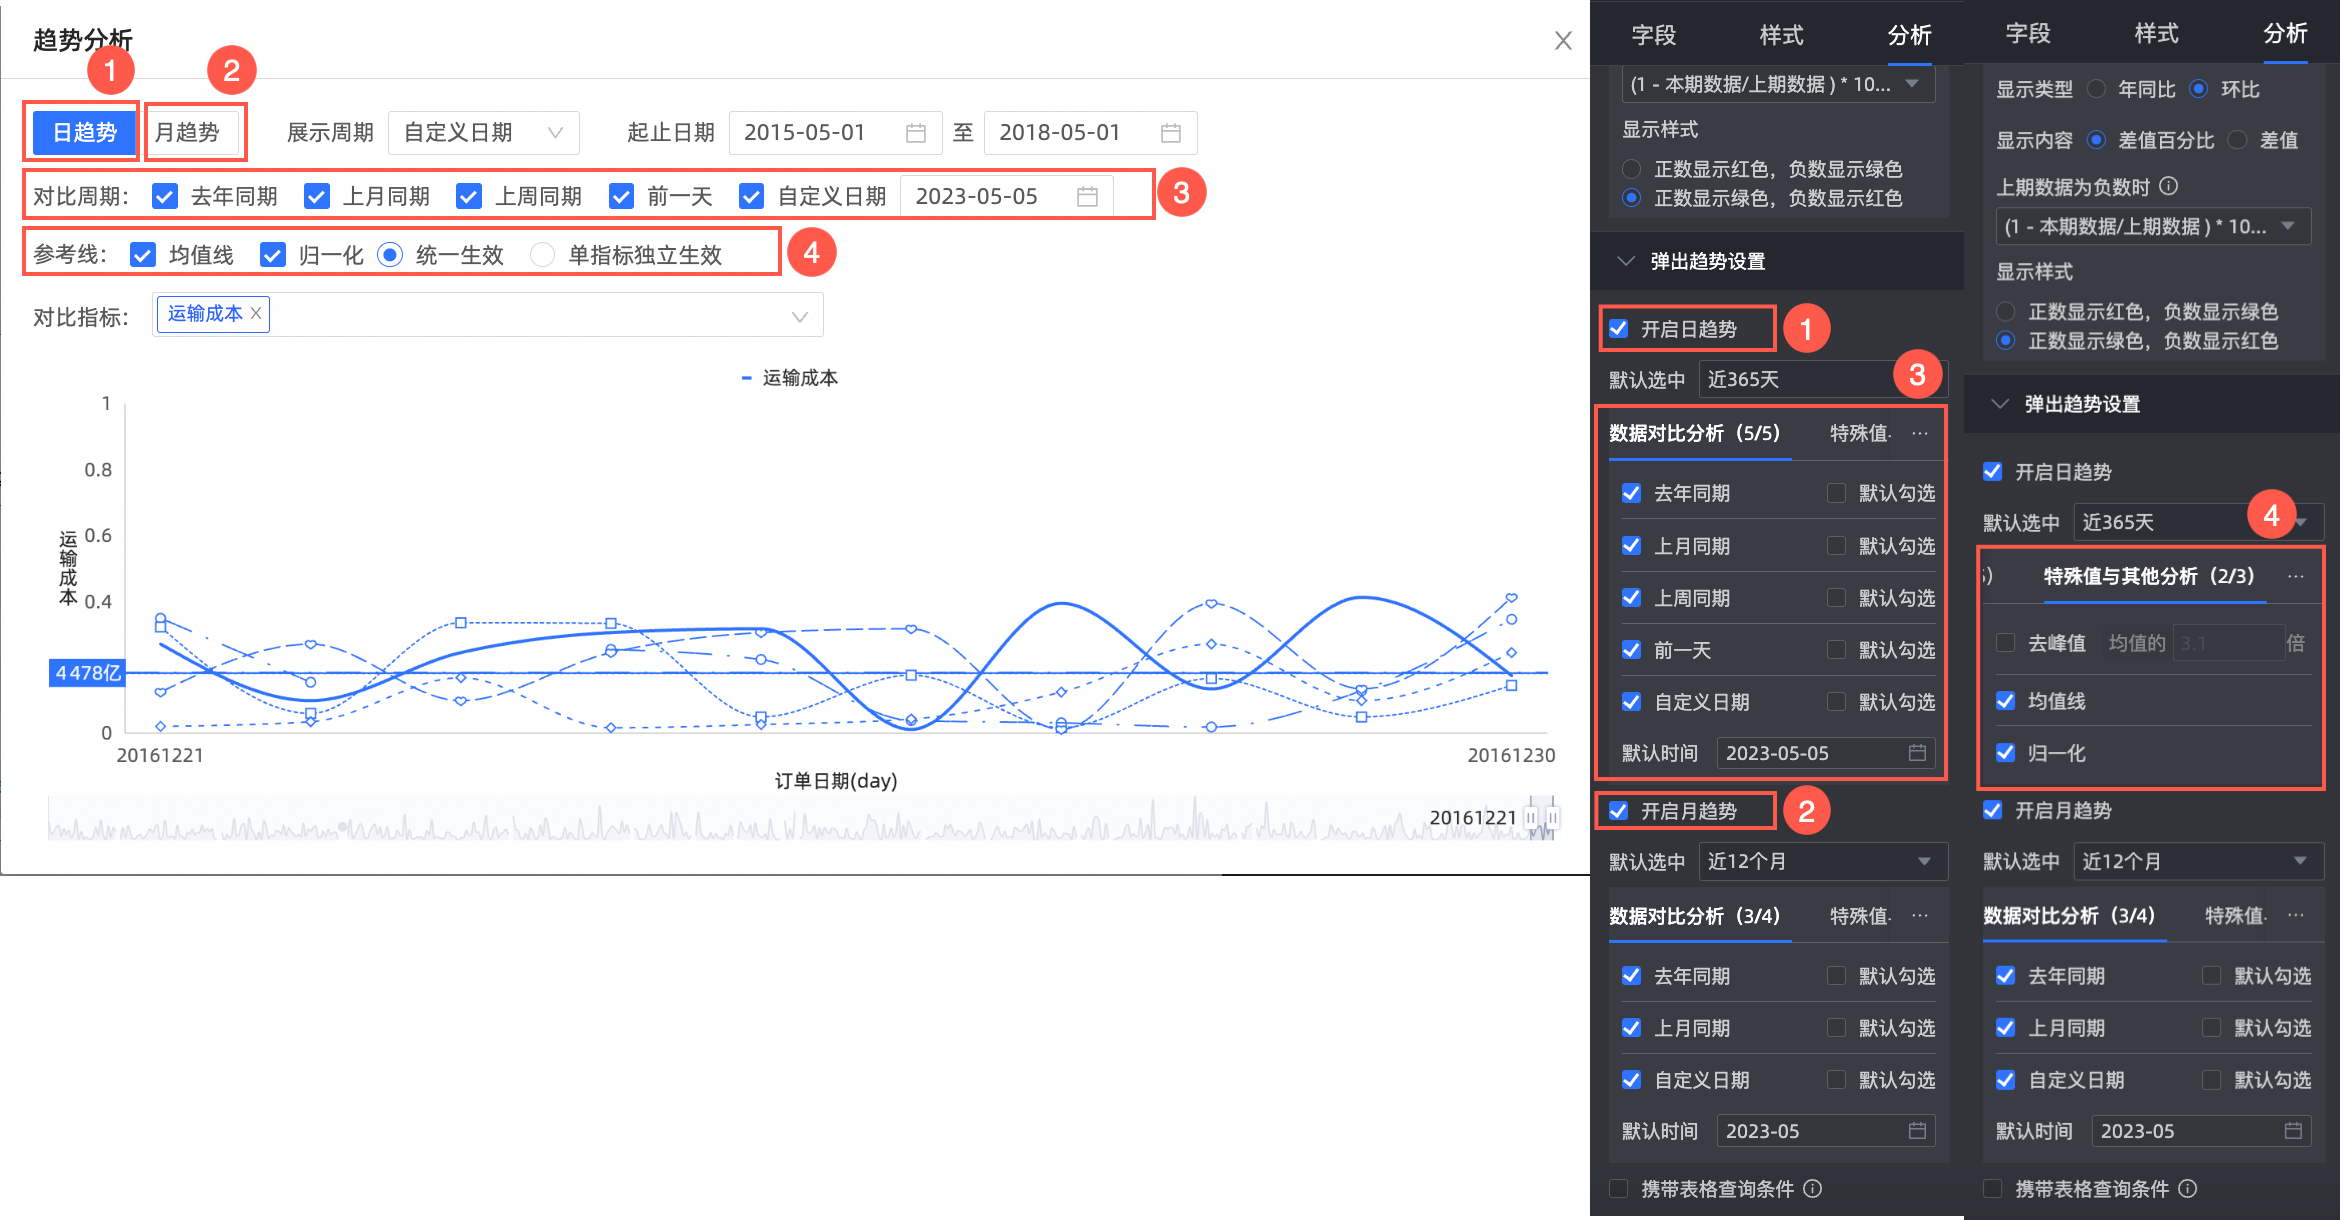The height and width of the screenshot is (1220, 2342).
Task: Open calendar for right panel 默认时间 2023-05
Action: [x=2293, y=1130]
